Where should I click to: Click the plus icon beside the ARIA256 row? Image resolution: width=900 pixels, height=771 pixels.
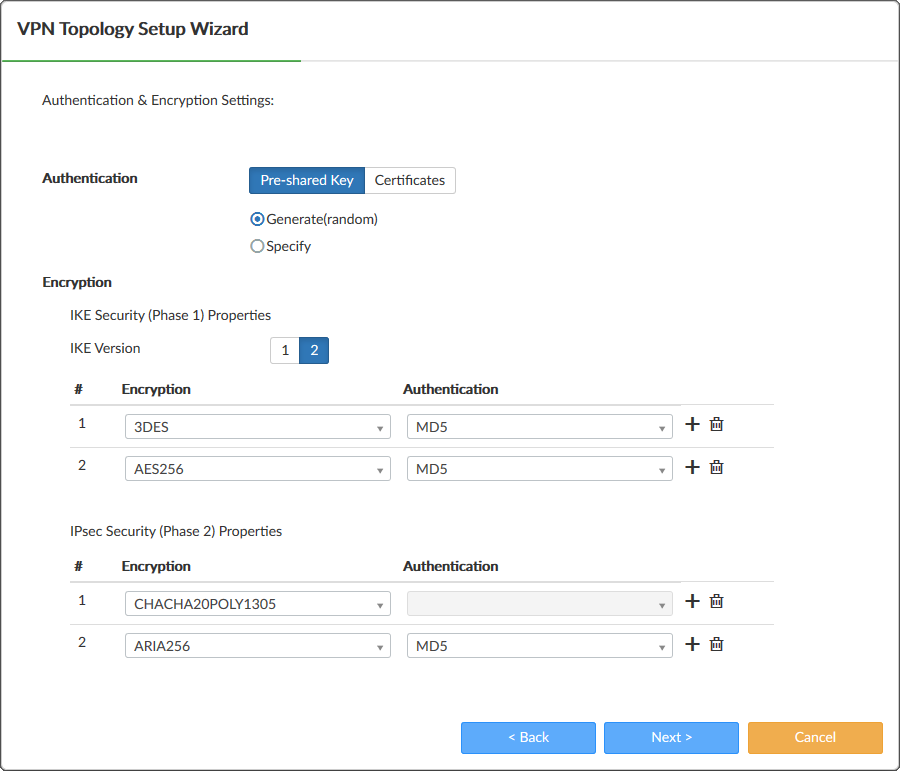(692, 644)
